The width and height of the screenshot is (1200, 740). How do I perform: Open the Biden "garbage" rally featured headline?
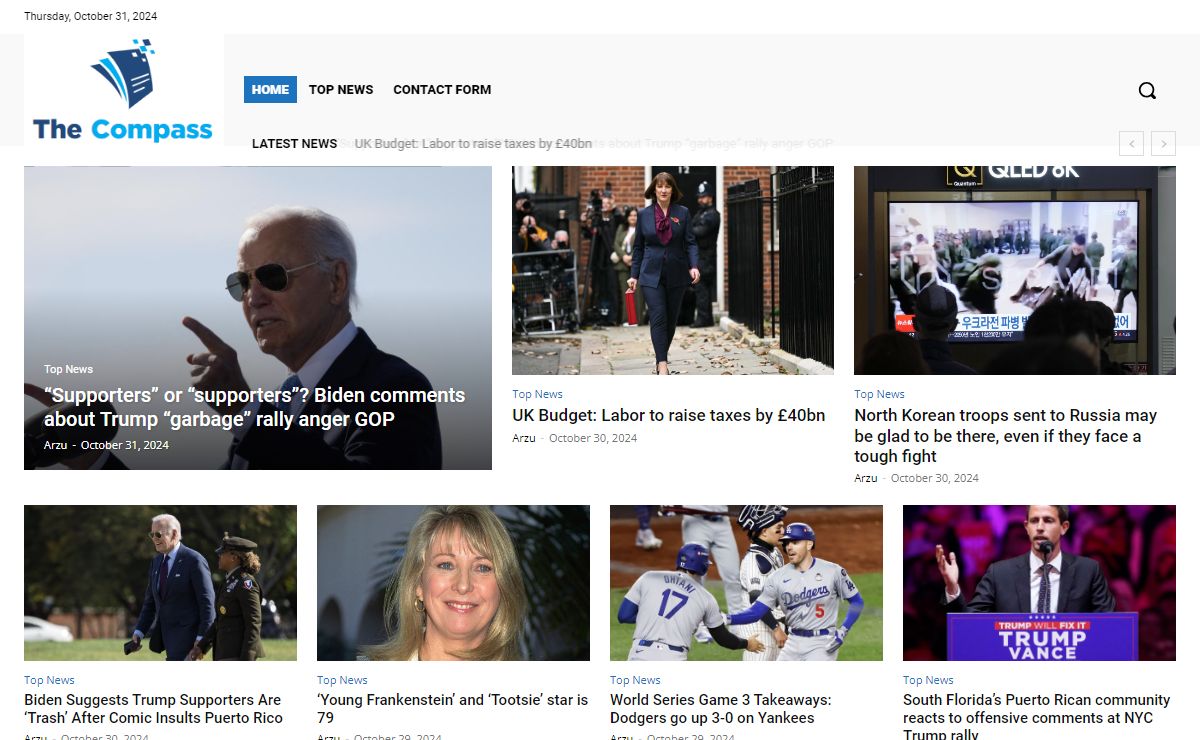point(254,407)
